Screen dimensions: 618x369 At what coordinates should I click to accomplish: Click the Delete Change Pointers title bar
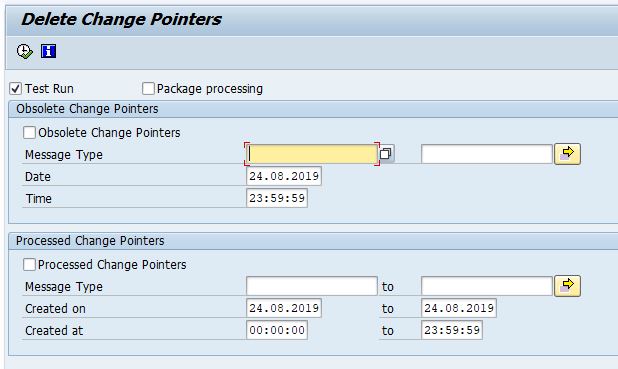pyautogui.click(x=311, y=20)
